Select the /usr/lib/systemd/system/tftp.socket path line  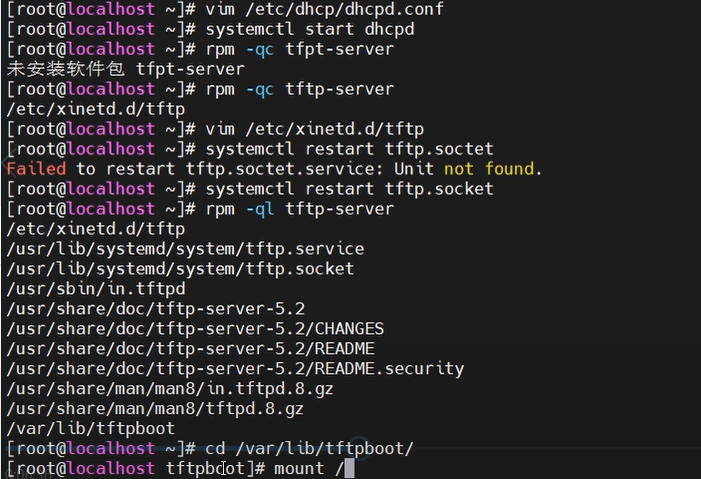pos(180,269)
